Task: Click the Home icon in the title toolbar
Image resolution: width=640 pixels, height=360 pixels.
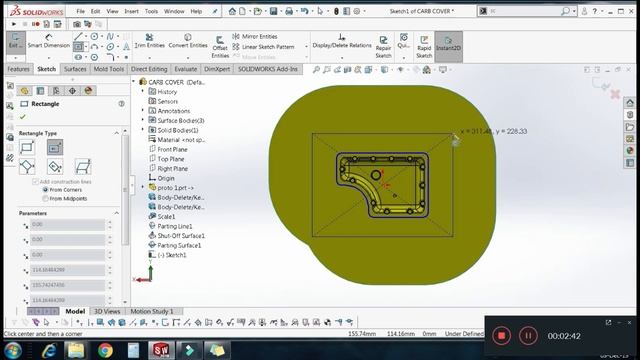Action: point(232,11)
